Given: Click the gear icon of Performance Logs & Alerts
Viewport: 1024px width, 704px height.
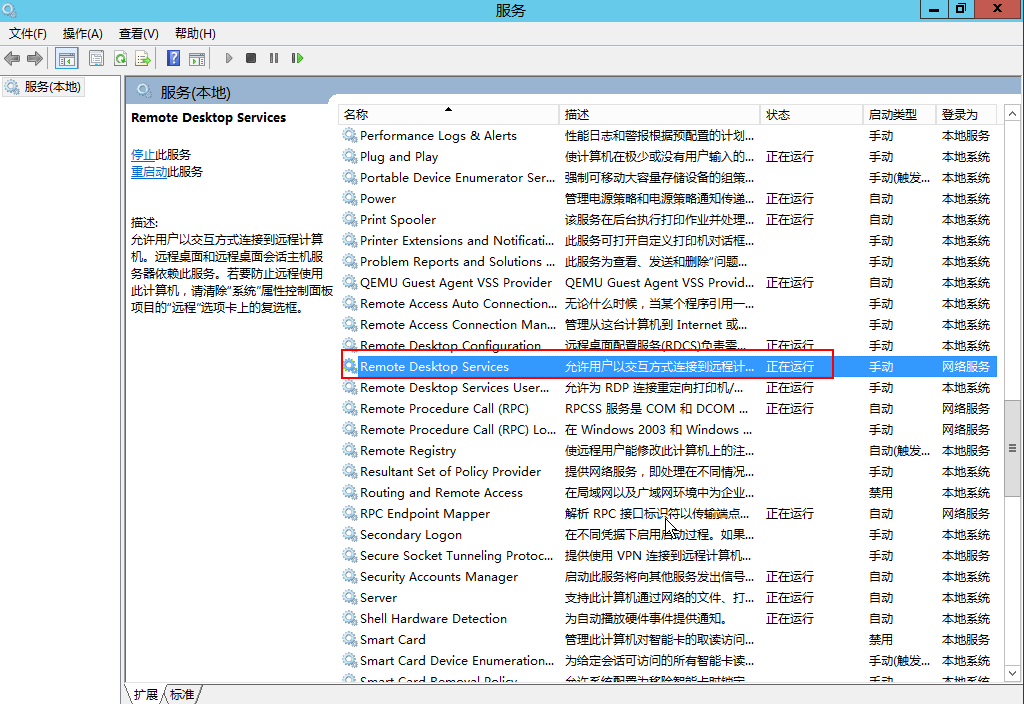Looking at the screenshot, I should click(350, 135).
